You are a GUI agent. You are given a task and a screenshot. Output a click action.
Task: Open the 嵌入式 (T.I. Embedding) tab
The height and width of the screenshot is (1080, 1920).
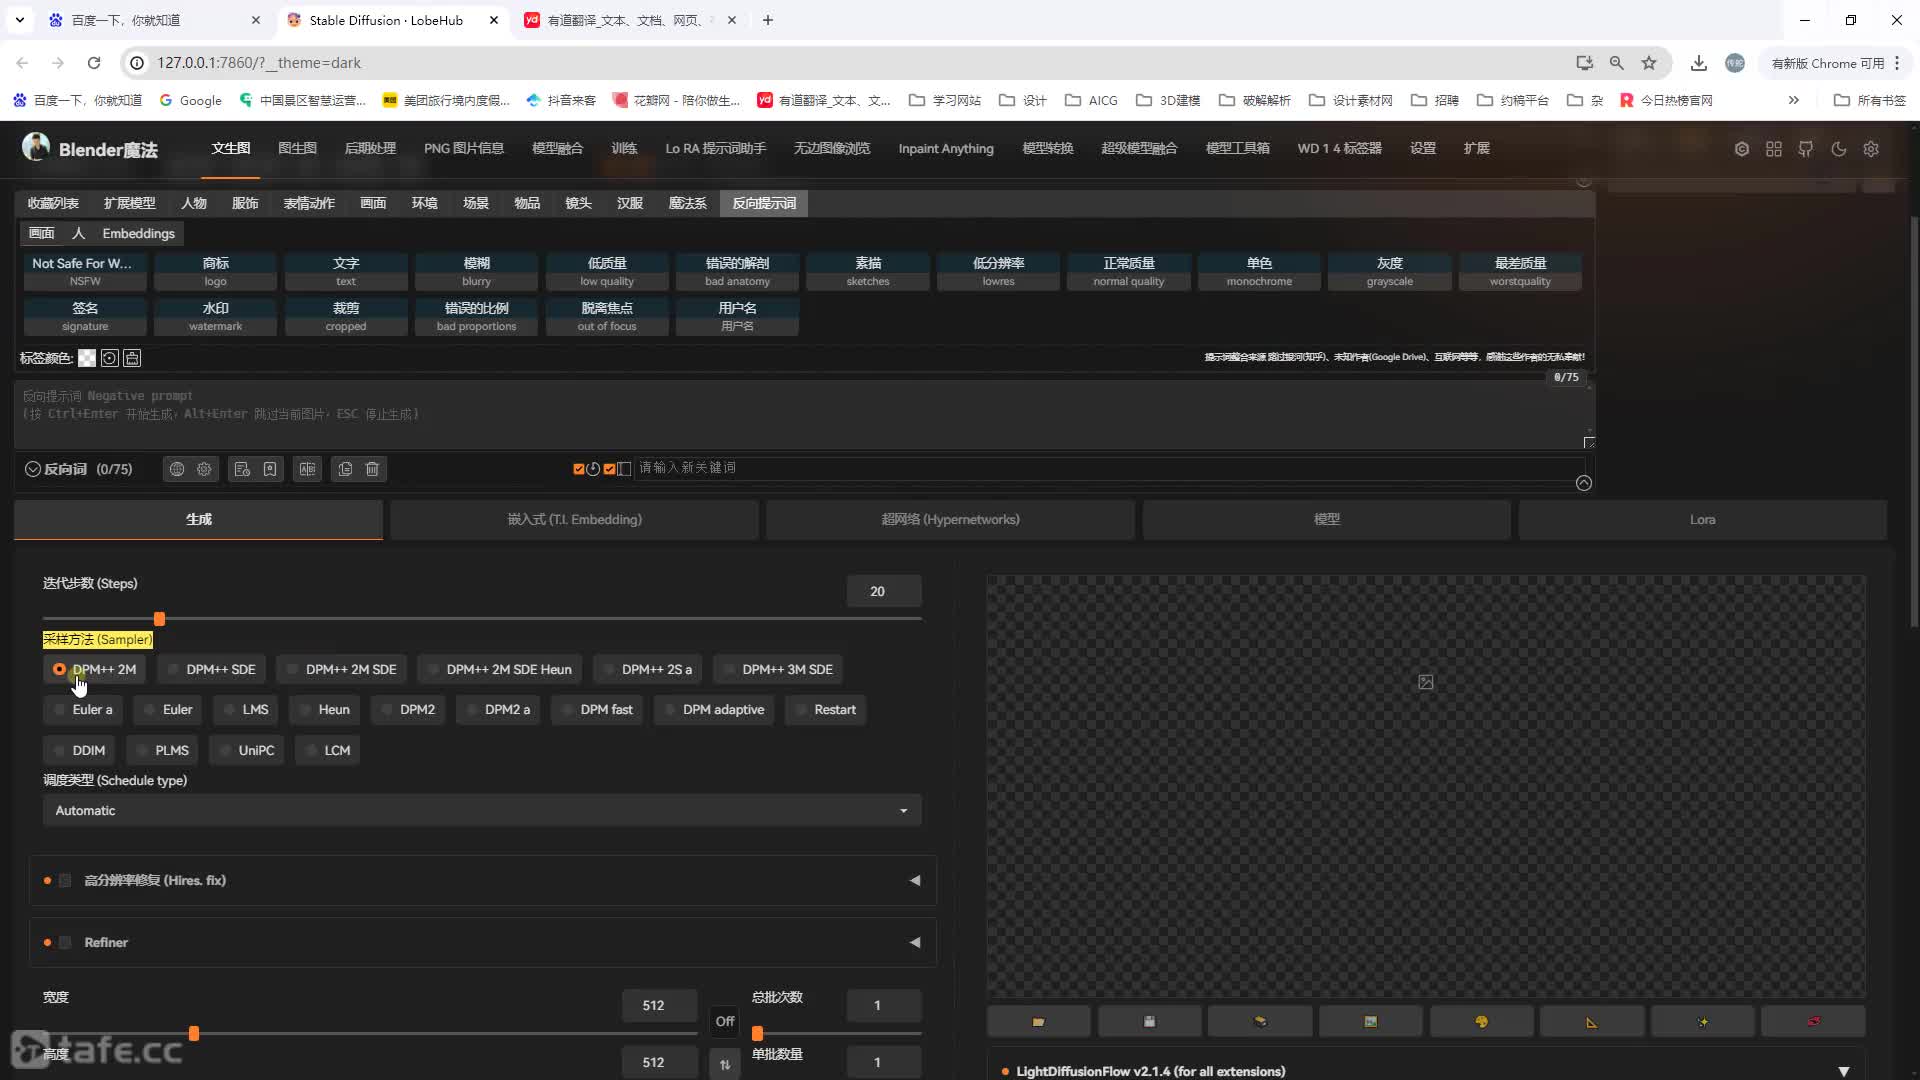coord(574,520)
